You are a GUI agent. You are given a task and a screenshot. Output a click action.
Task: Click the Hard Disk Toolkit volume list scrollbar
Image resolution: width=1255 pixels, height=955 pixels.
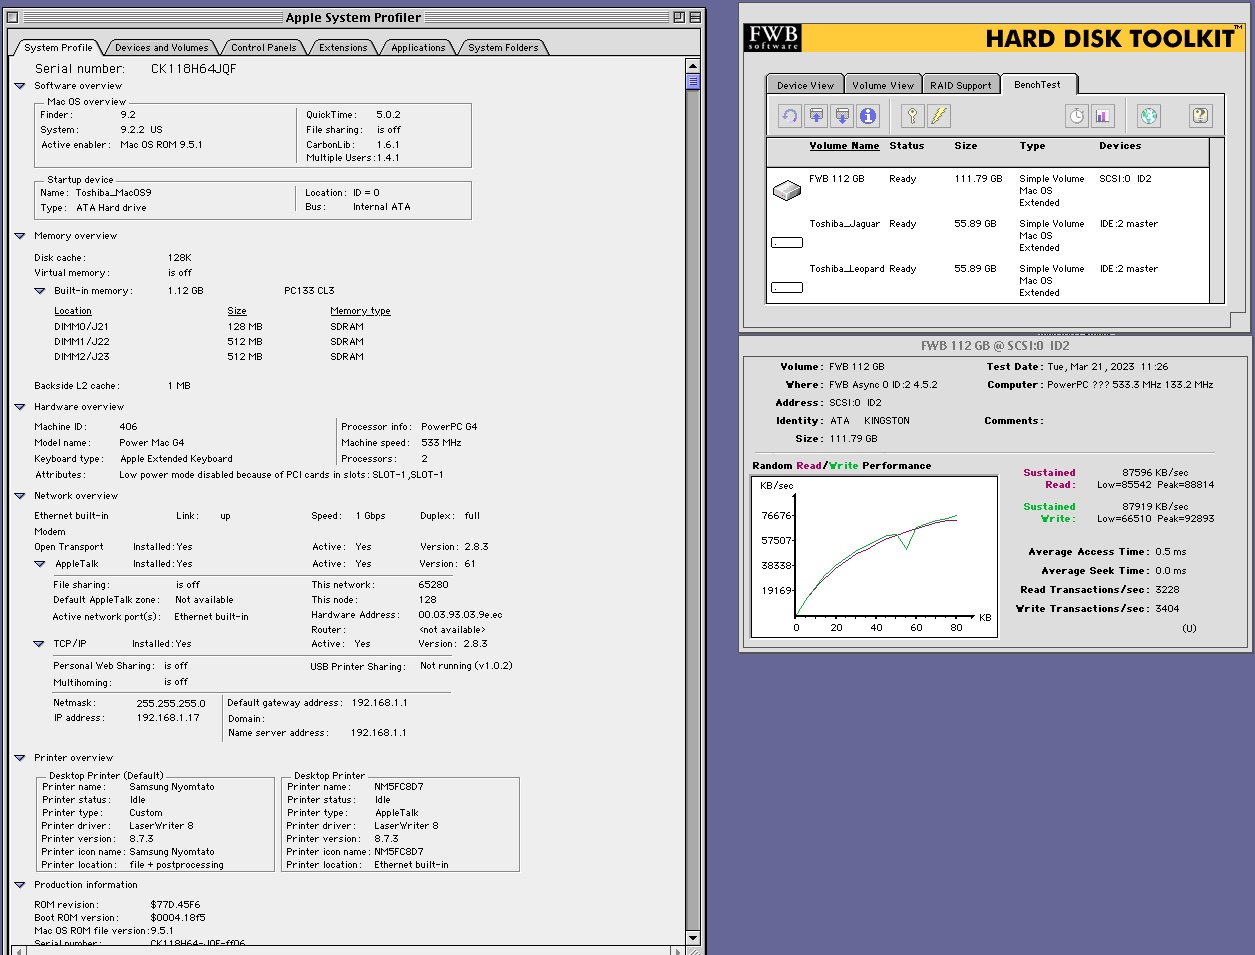pyautogui.click(x=1217, y=220)
